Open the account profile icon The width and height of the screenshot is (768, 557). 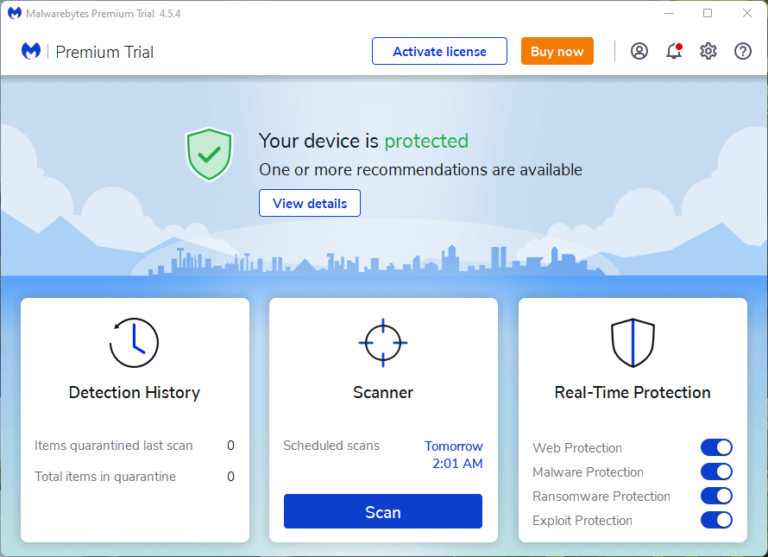pyautogui.click(x=639, y=51)
